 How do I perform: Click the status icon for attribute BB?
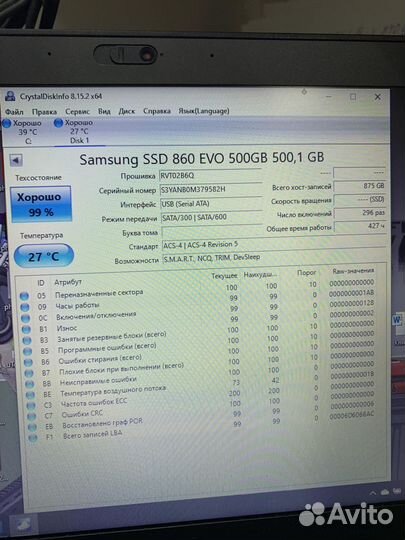pyautogui.click(x=30, y=384)
